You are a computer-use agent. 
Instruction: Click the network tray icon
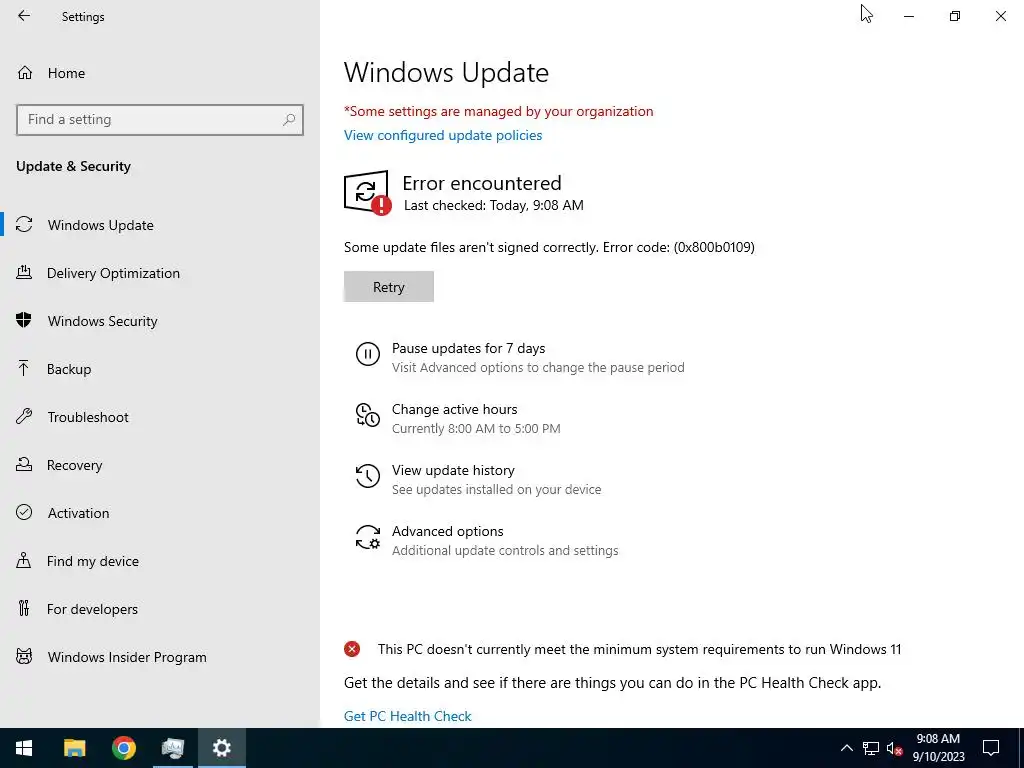pyautogui.click(x=871, y=748)
